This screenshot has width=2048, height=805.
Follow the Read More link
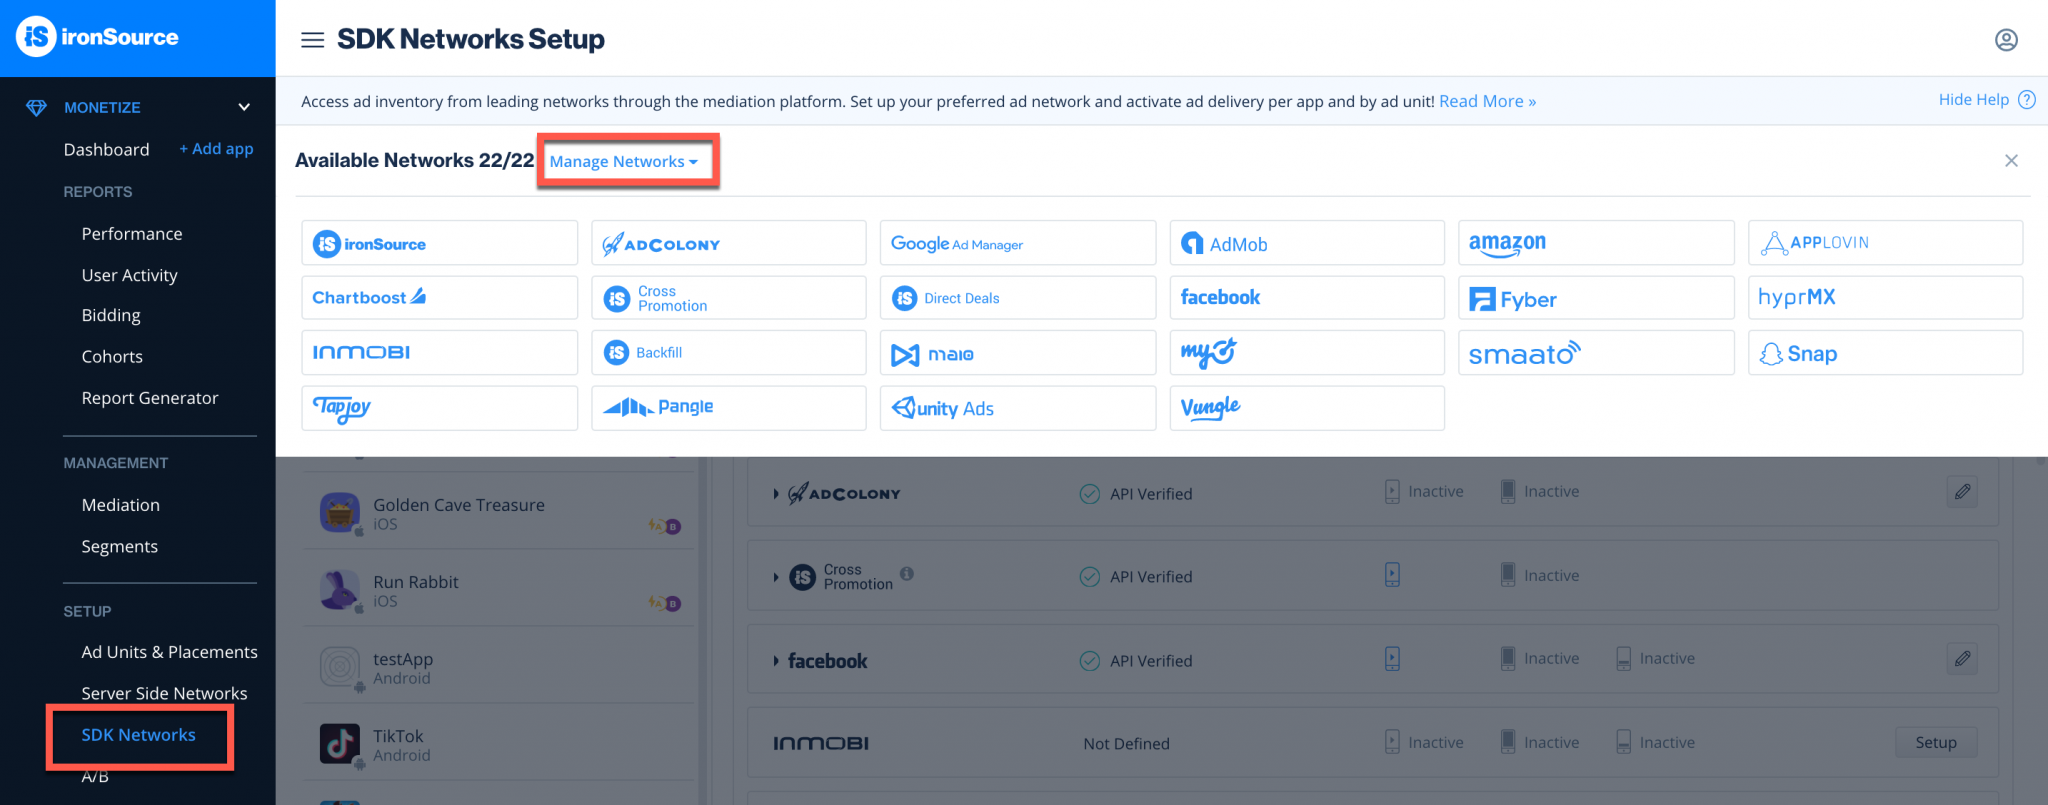pos(1487,101)
